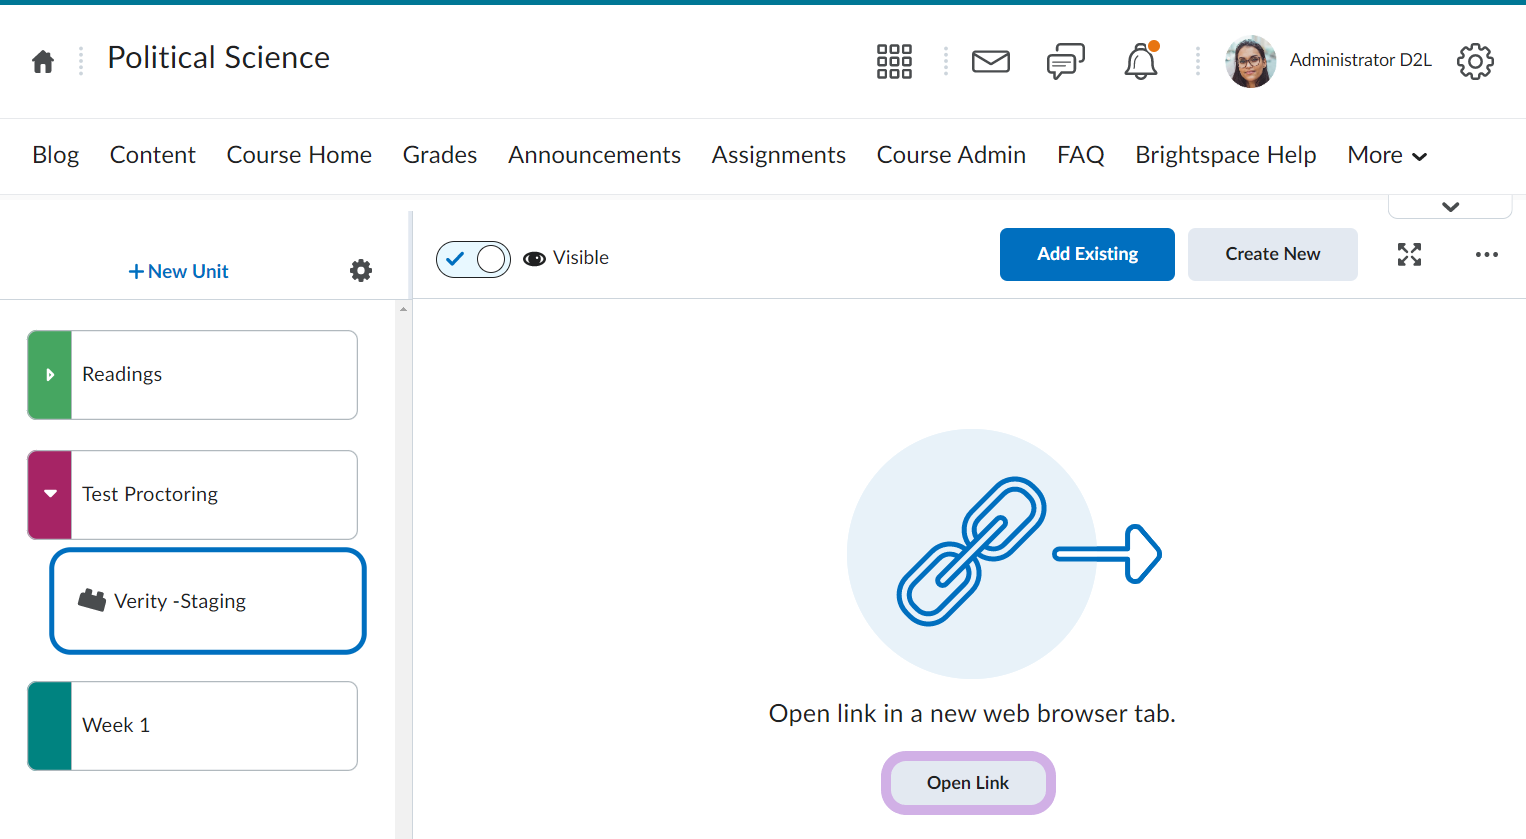Image resolution: width=1526 pixels, height=839 pixels.
Task: Open the Announcements nav item
Action: click(x=594, y=155)
